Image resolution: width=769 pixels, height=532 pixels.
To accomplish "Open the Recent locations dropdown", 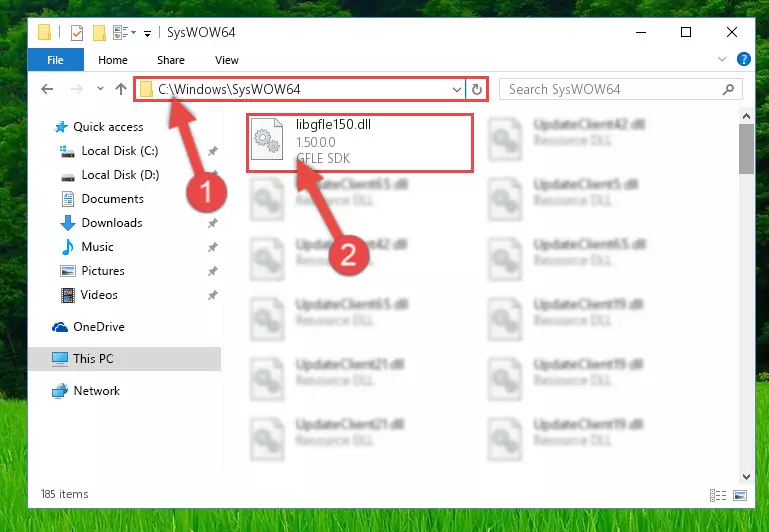I will [x=100, y=89].
